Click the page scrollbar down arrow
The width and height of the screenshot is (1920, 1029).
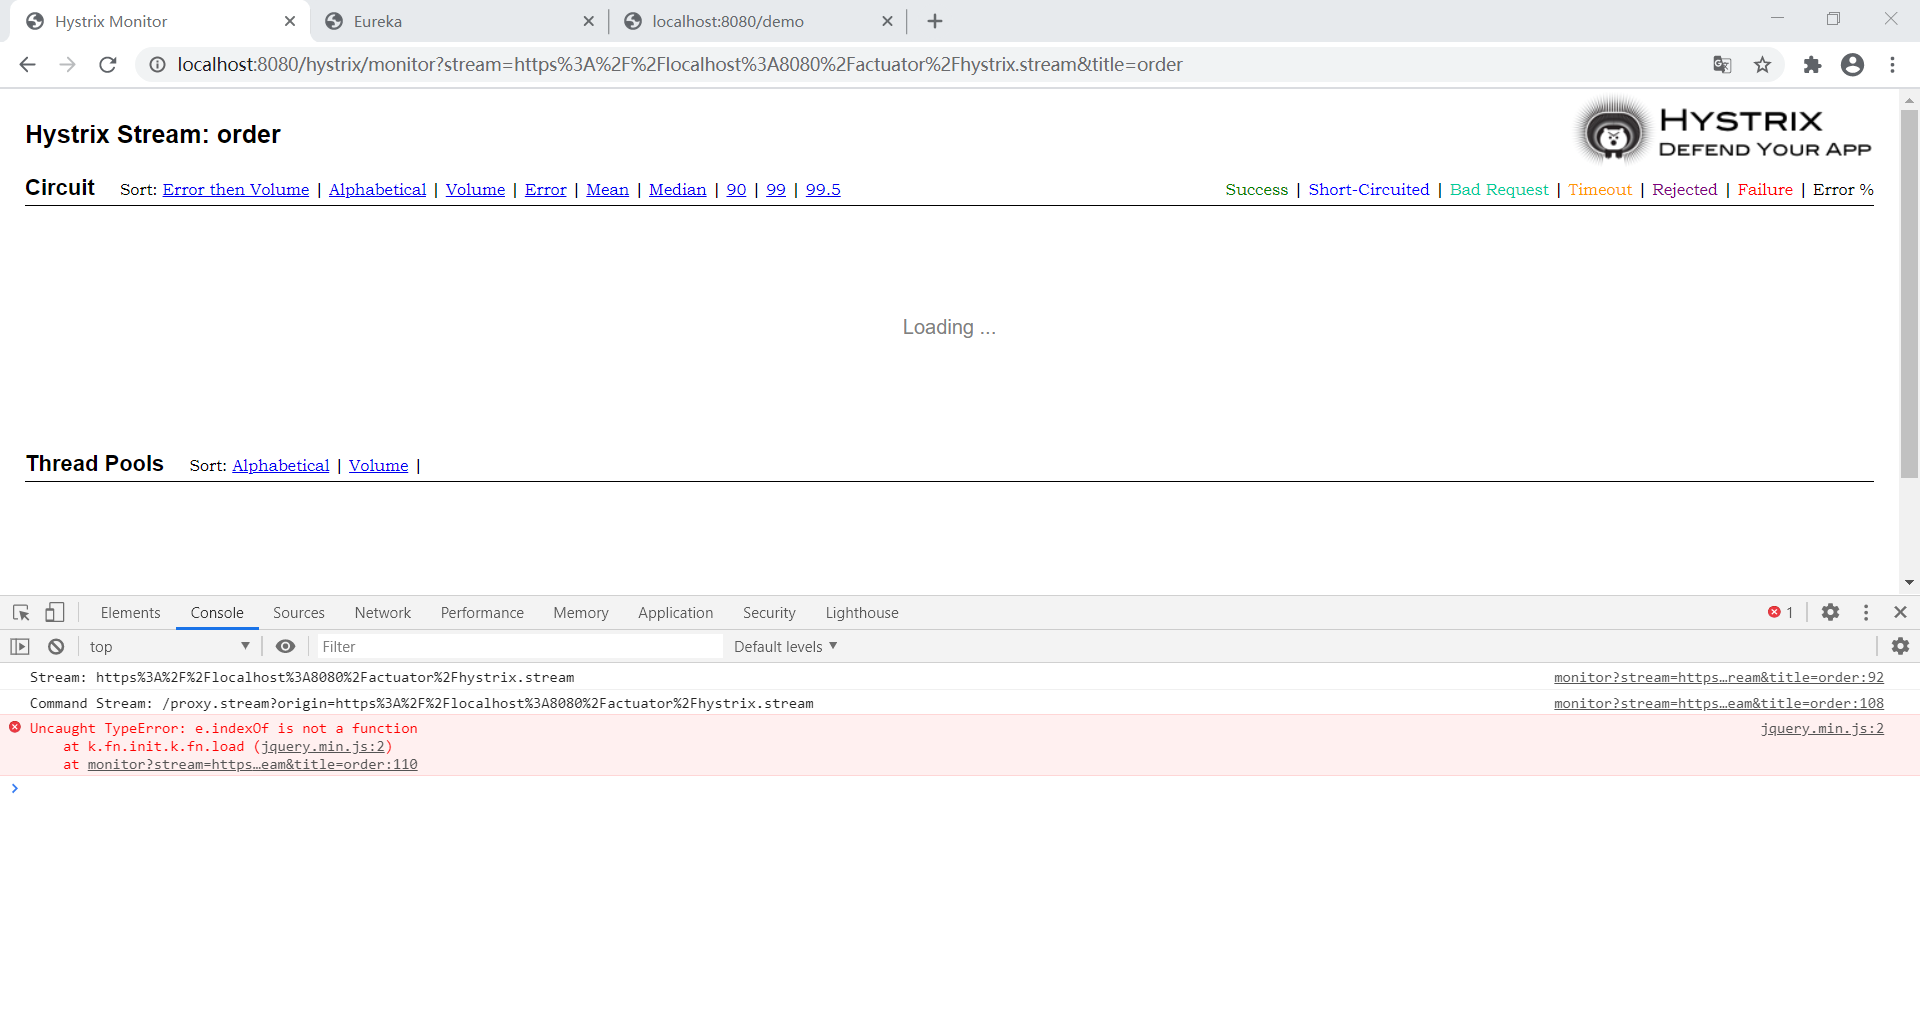tap(1909, 582)
